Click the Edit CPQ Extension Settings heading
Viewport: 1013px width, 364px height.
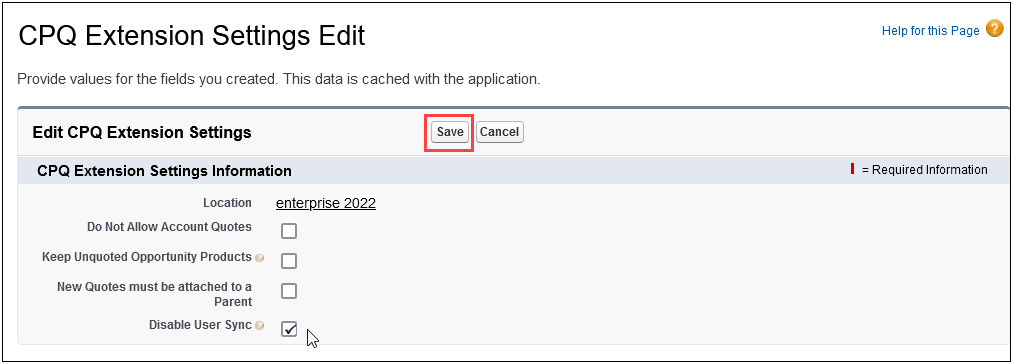(141, 133)
